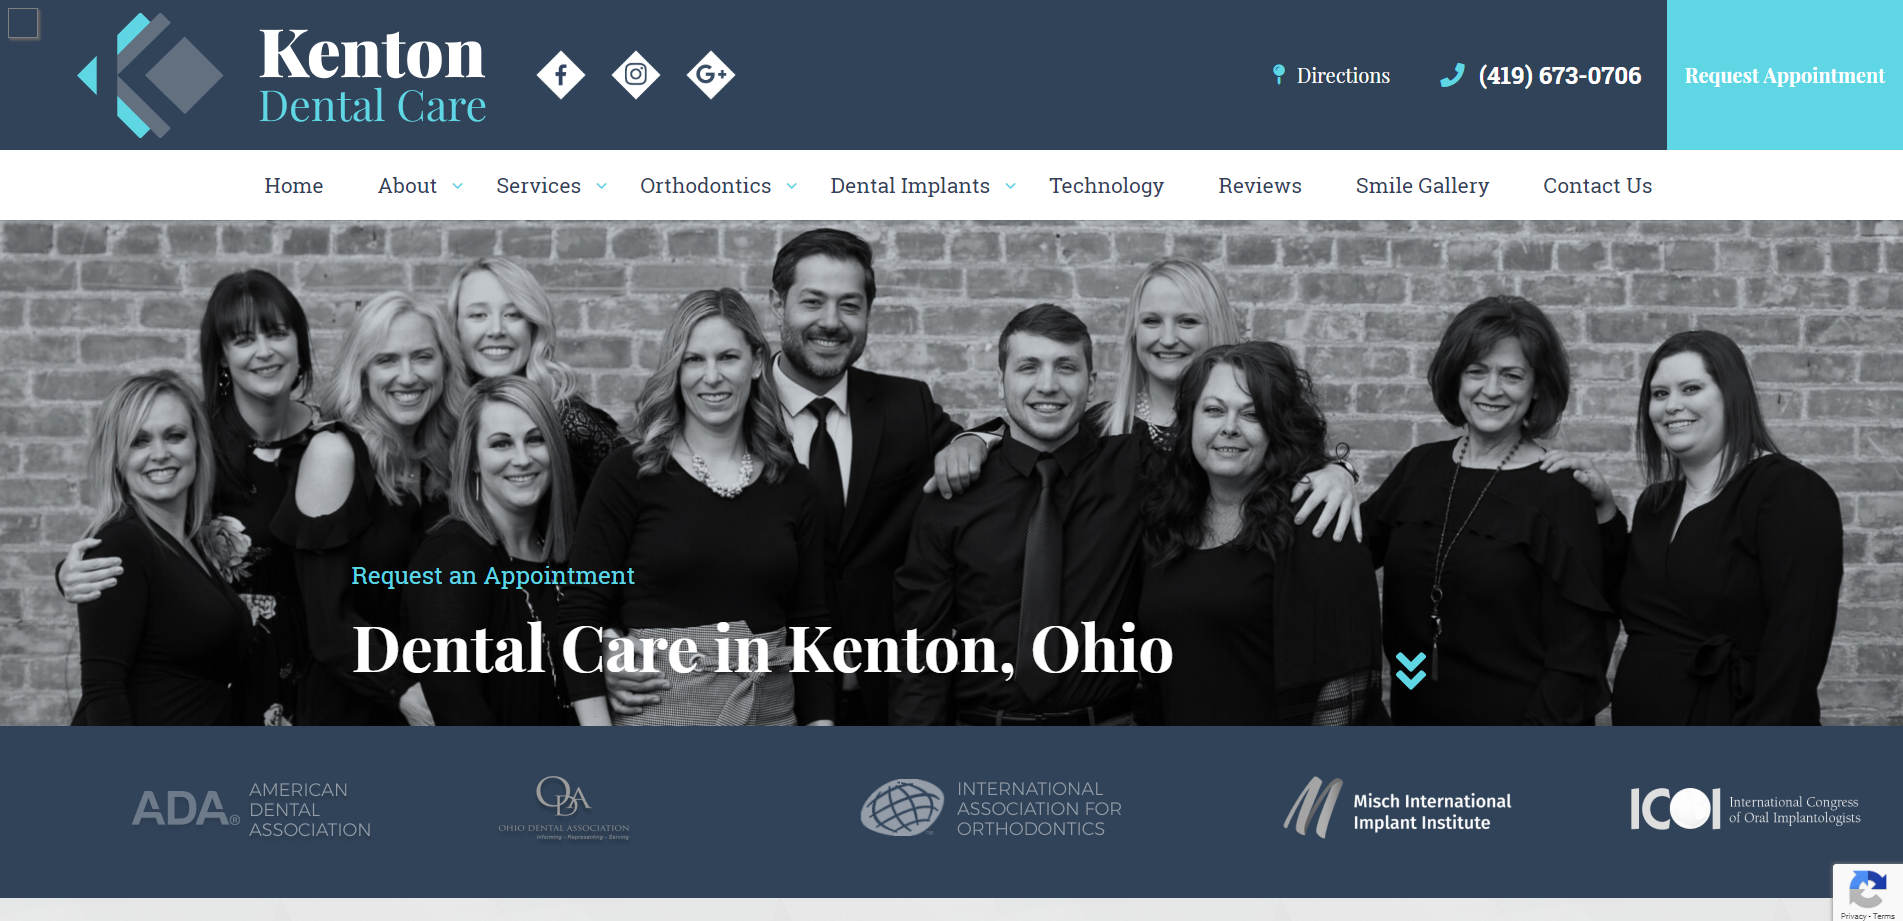Click the Directions map pin icon
1903x921 pixels.
[x=1278, y=75]
